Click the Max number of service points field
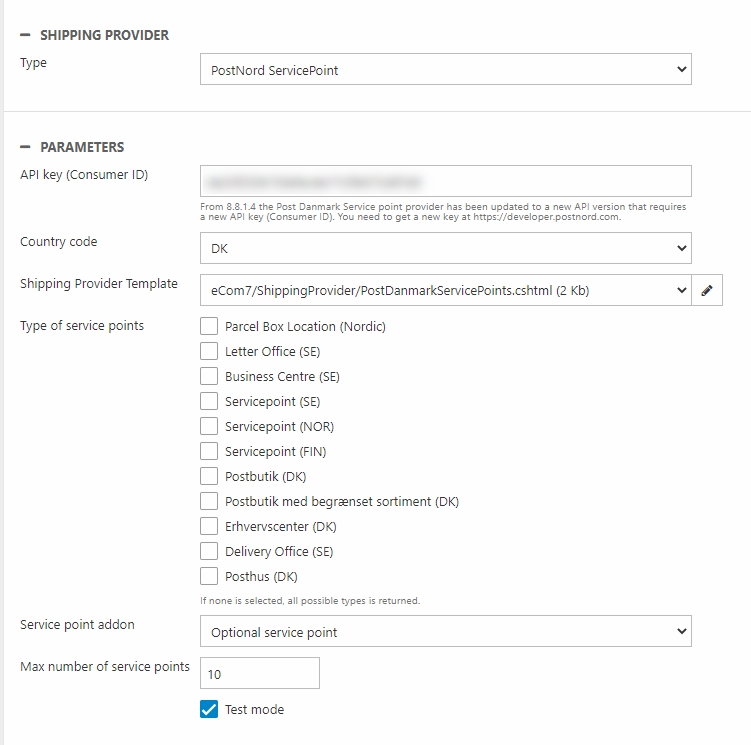Screen dimensions: 751x745 click(x=260, y=673)
